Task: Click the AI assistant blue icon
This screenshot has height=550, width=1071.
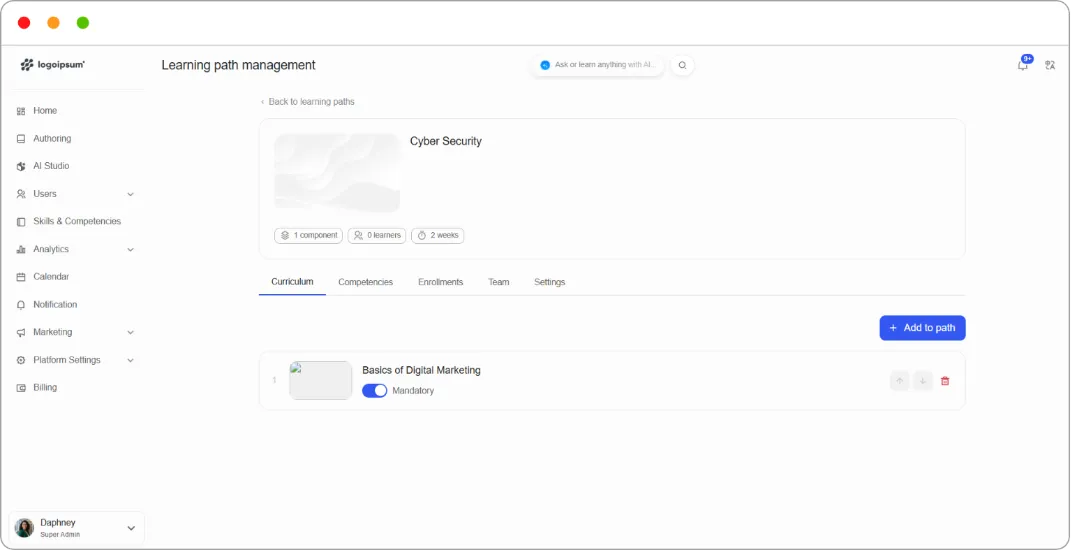Action: pos(545,65)
